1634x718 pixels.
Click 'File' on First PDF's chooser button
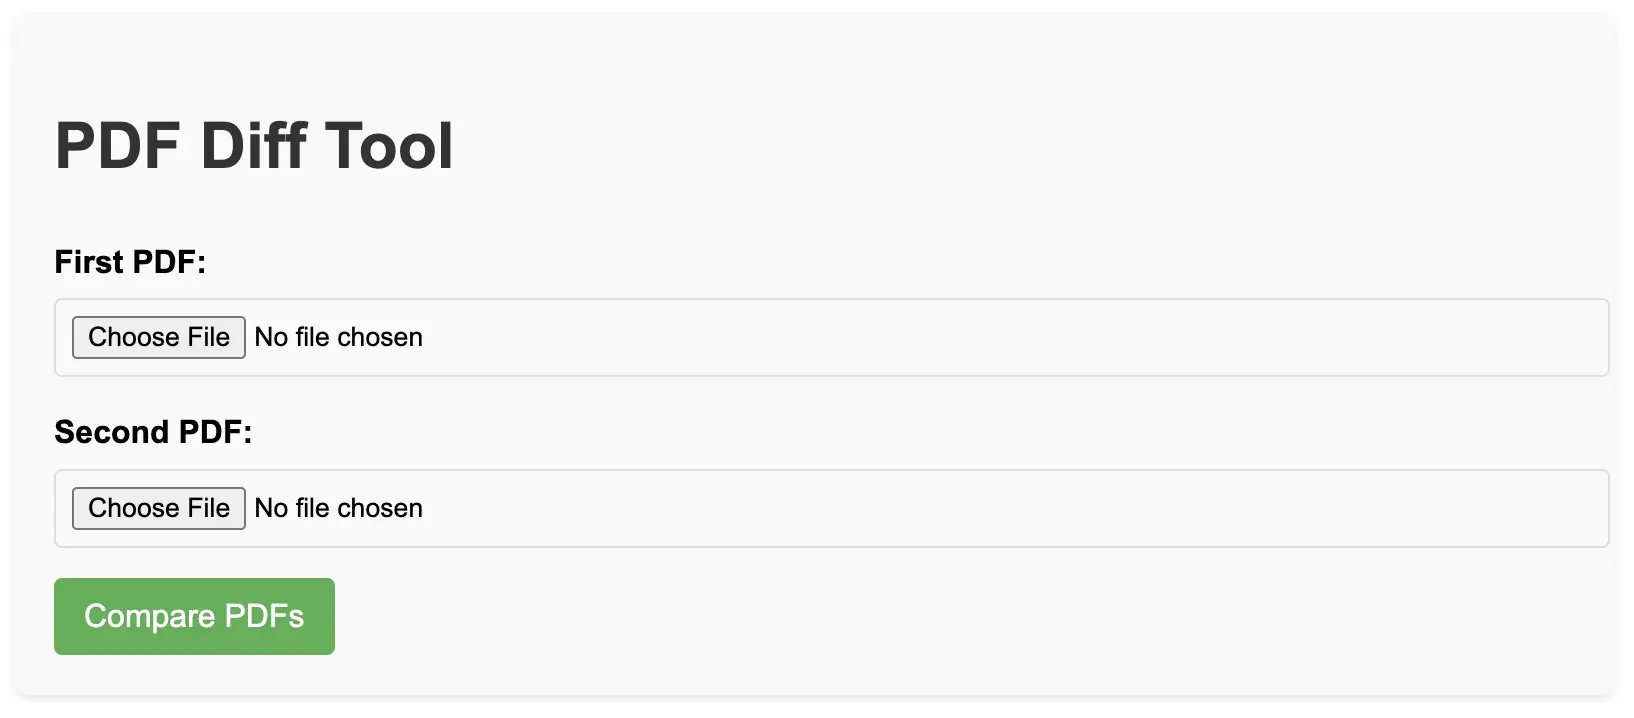tap(209, 337)
